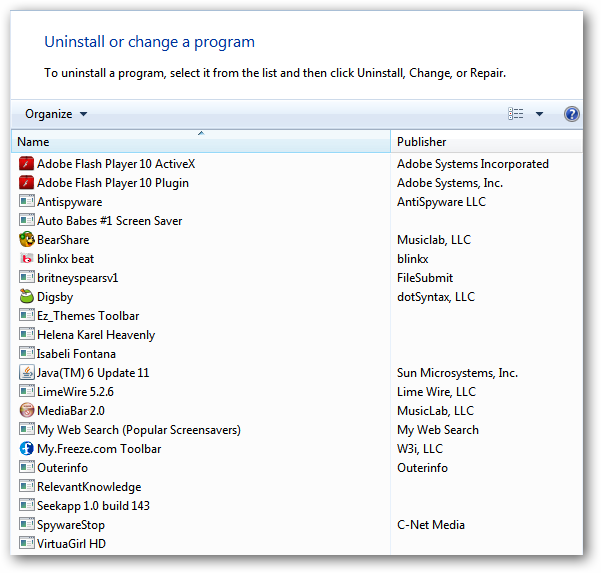This screenshot has width=601, height=573.
Task: Click the My Web Search program icon
Action: pyautogui.click(x=26, y=429)
